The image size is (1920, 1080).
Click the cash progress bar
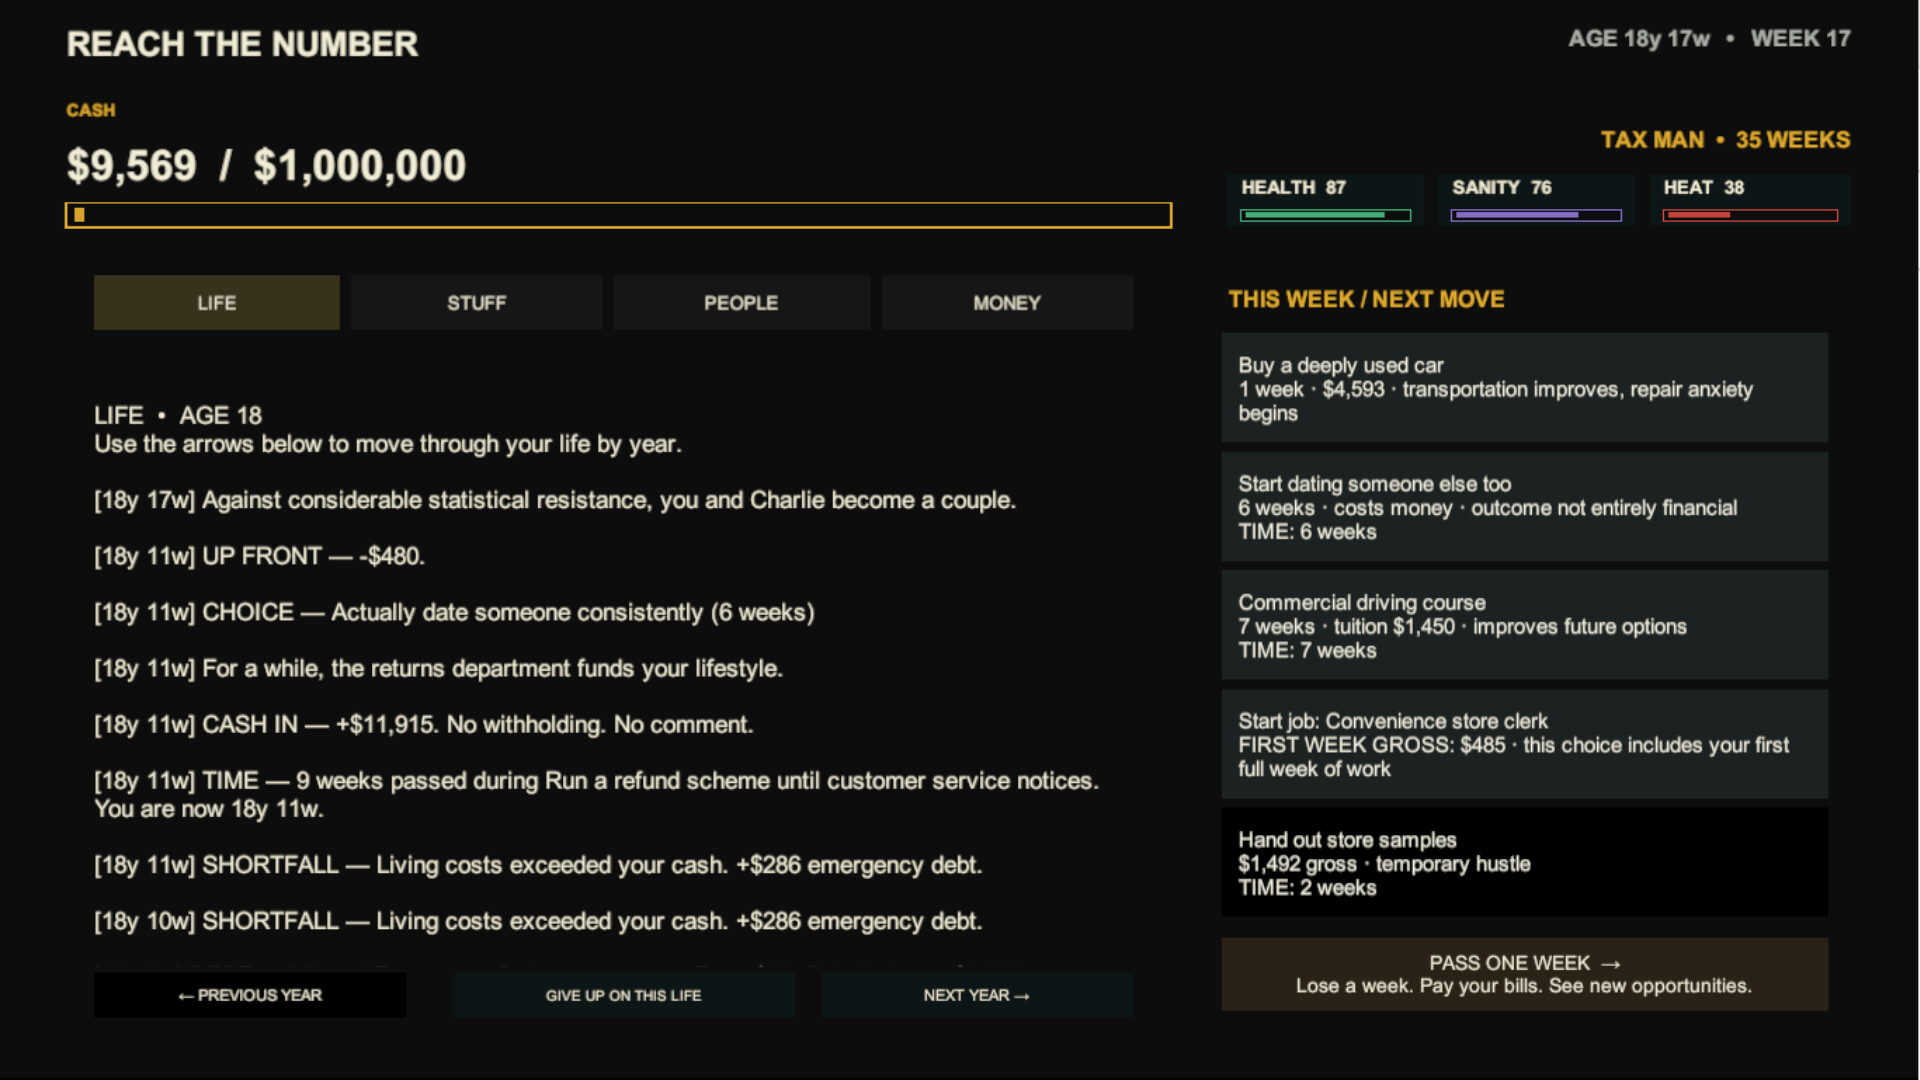pyautogui.click(x=618, y=215)
